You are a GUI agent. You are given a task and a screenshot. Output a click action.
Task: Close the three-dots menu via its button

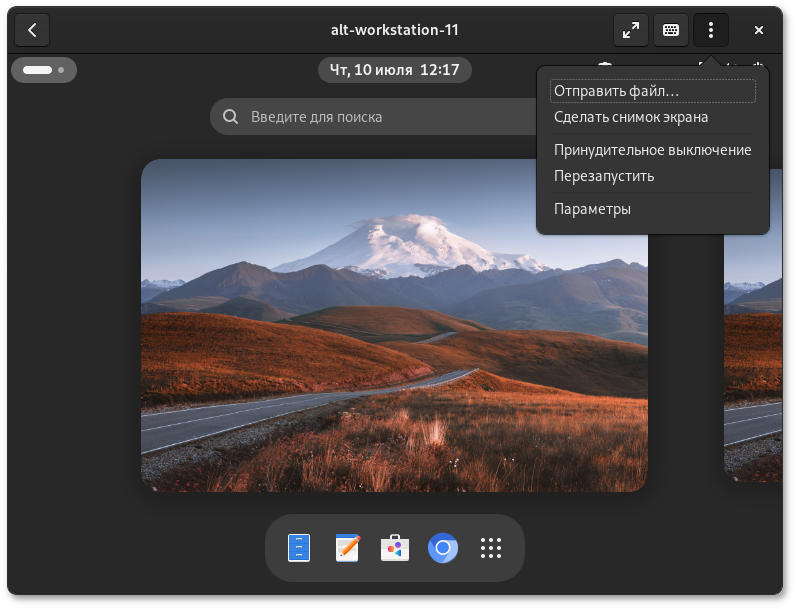(x=711, y=30)
